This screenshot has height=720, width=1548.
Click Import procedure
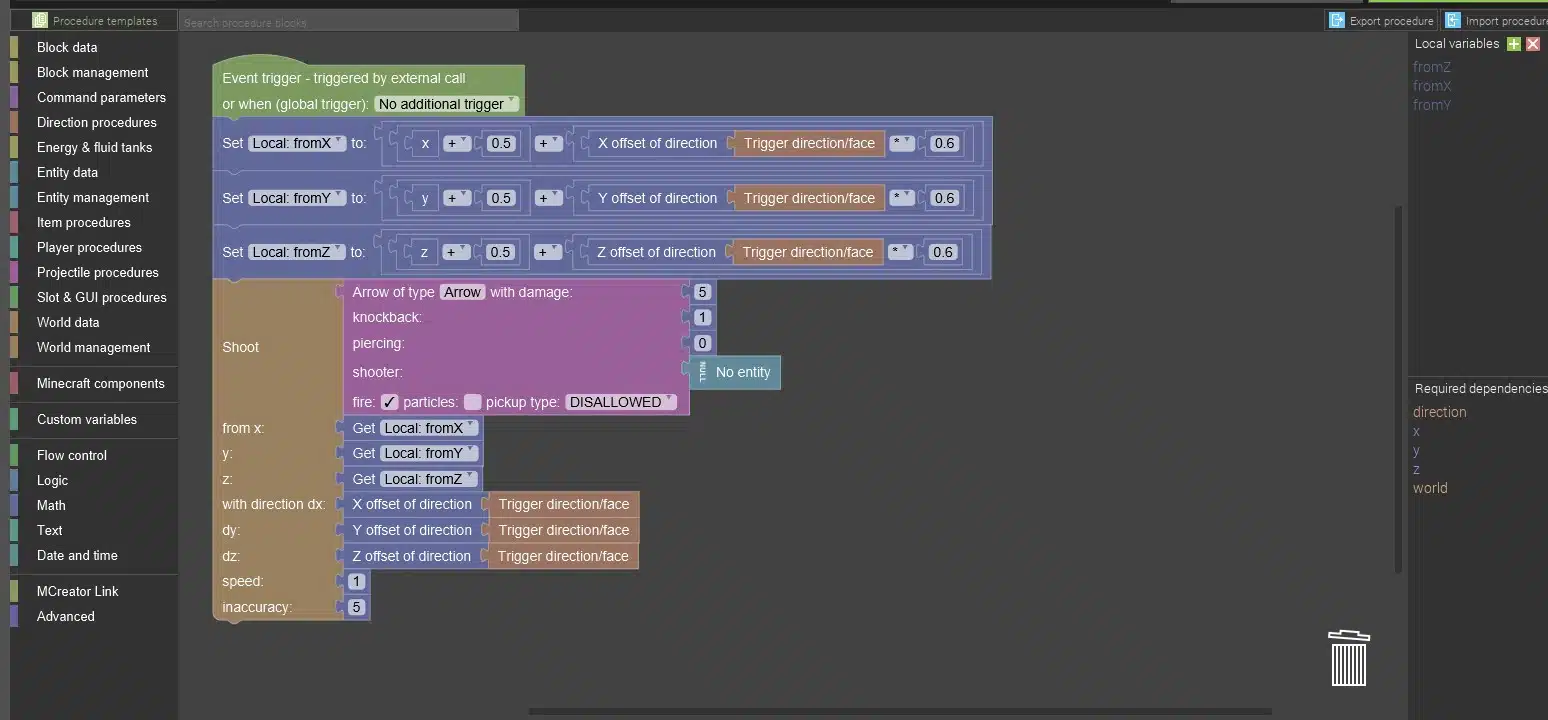(x=1496, y=20)
